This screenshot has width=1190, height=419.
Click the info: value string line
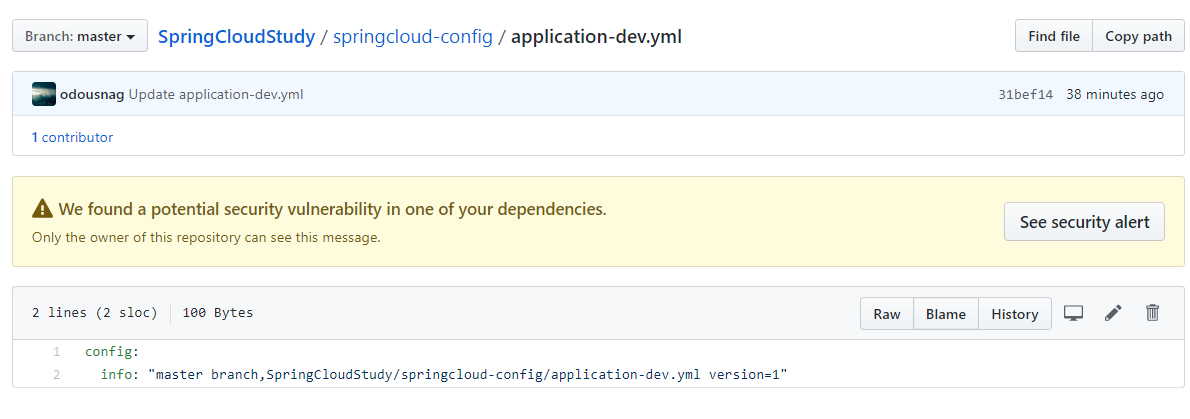(x=444, y=374)
